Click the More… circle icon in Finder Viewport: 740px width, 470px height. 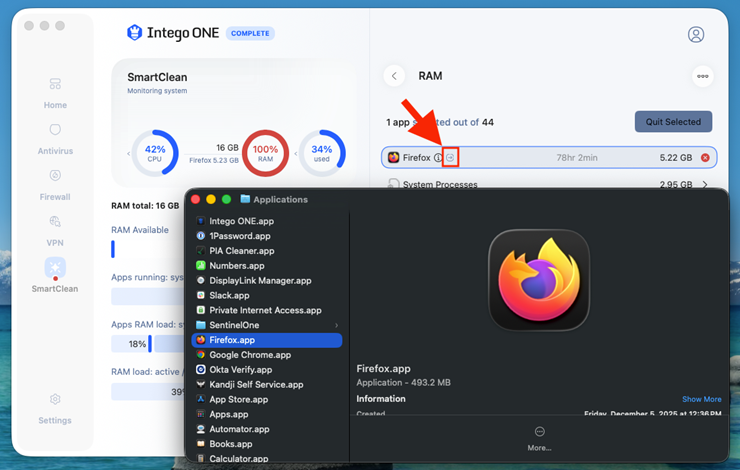tap(539, 431)
